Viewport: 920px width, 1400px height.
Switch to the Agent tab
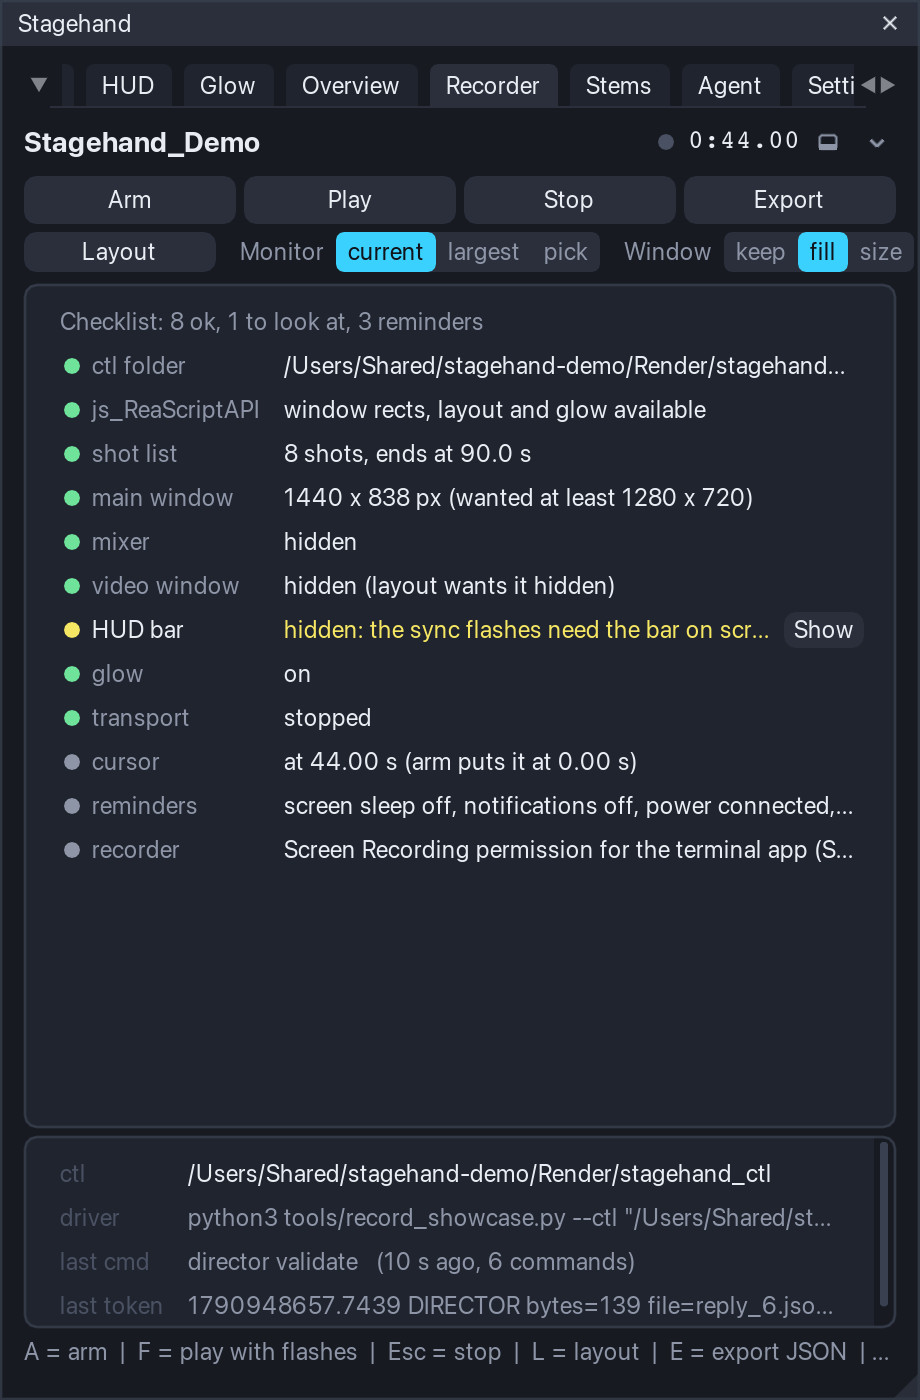(x=730, y=86)
